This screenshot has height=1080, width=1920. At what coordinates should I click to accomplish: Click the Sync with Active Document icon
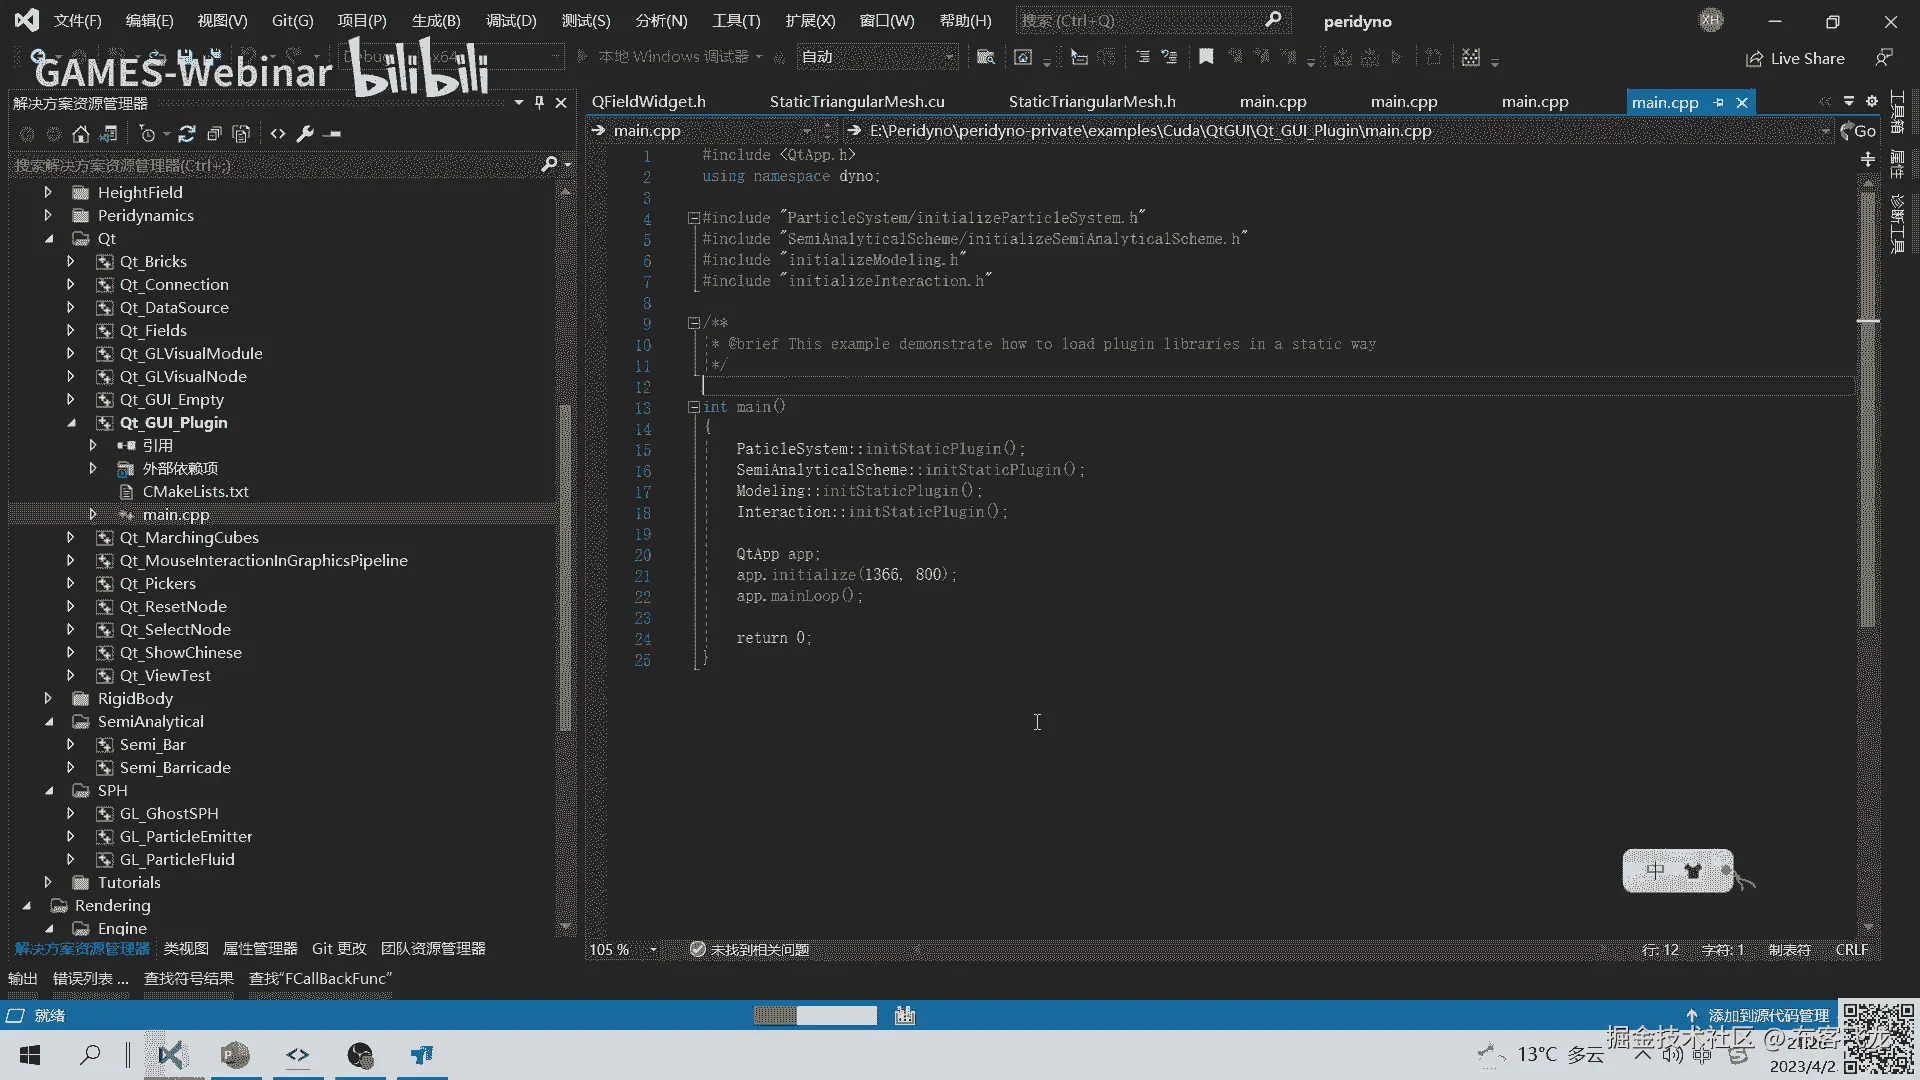coord(187,134)
